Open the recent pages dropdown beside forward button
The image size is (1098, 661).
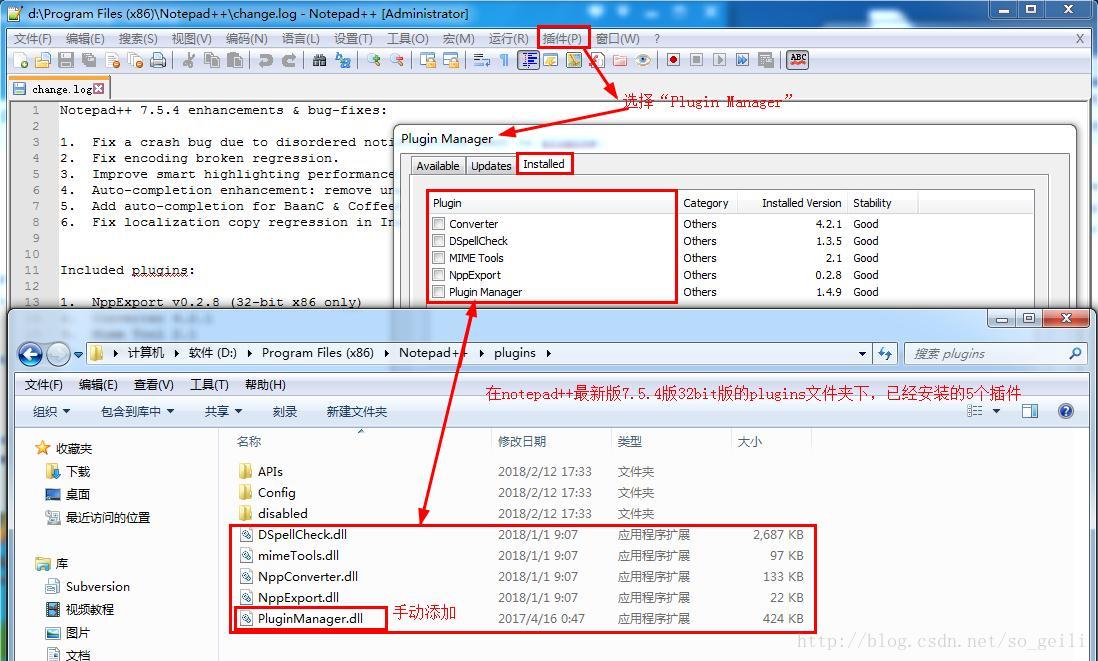tap(78, 354)
